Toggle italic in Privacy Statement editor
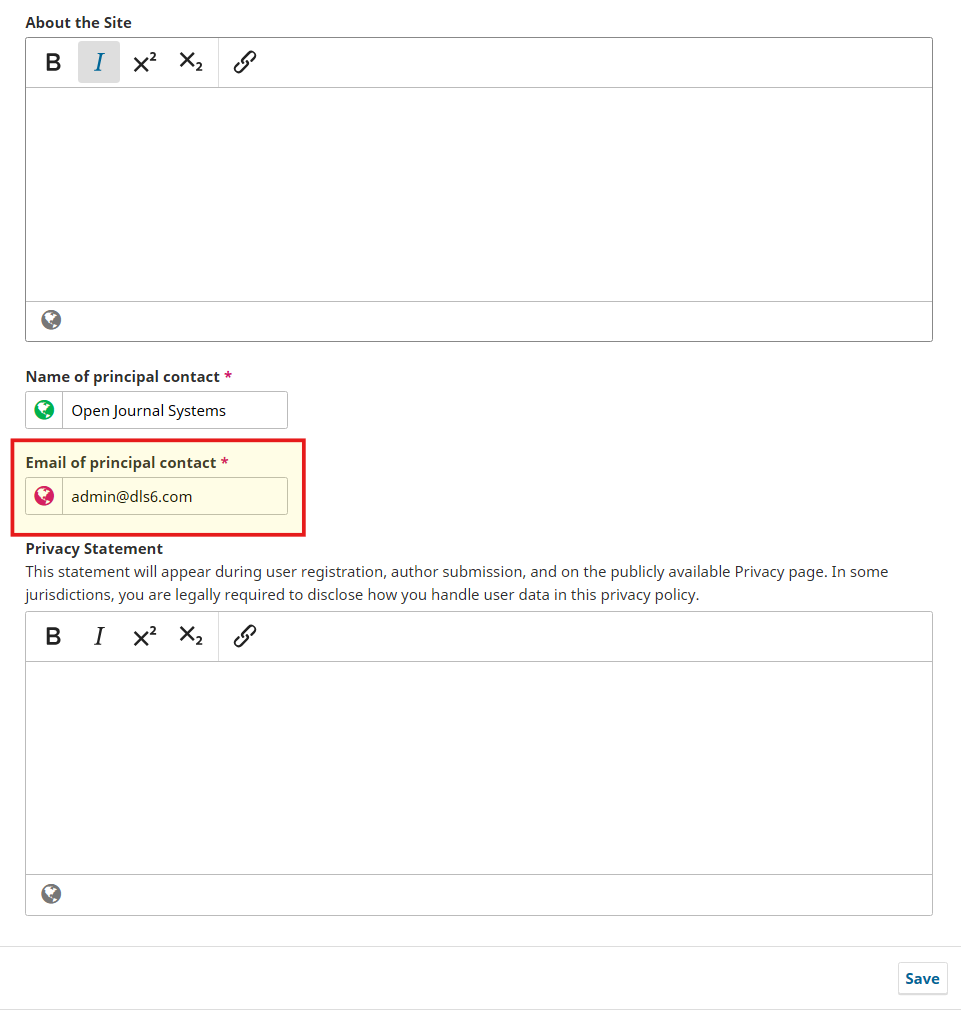The height and width of the screenshot is (1012, 961). [99, 636]
